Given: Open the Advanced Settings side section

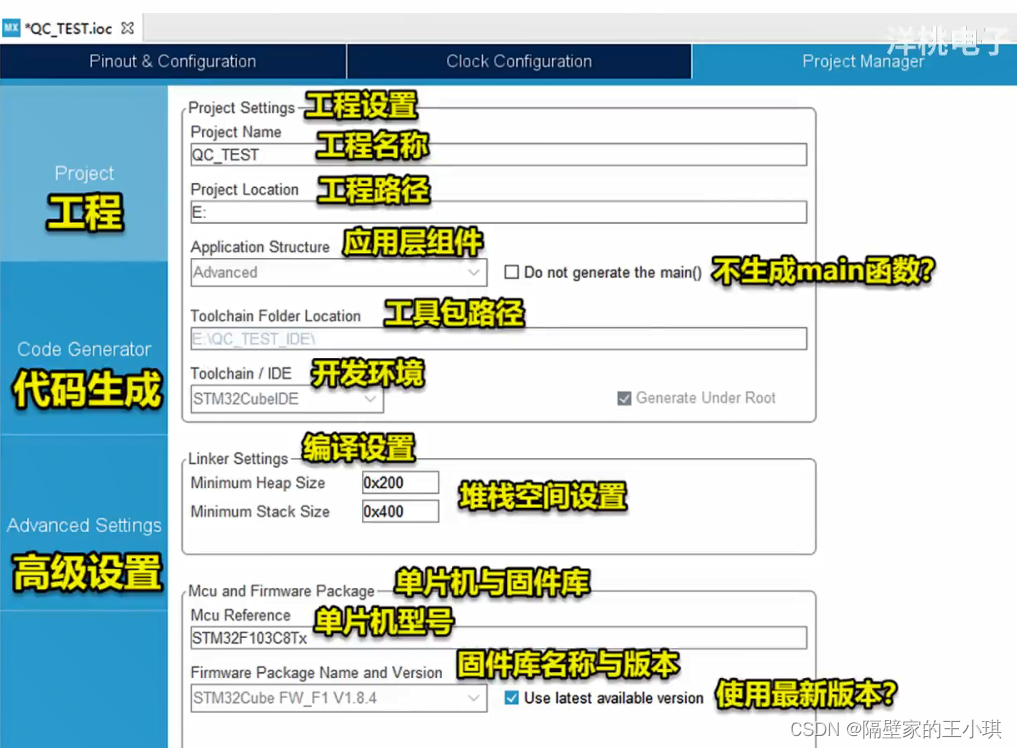Looking at the screenshot, I should coord(84,524).
